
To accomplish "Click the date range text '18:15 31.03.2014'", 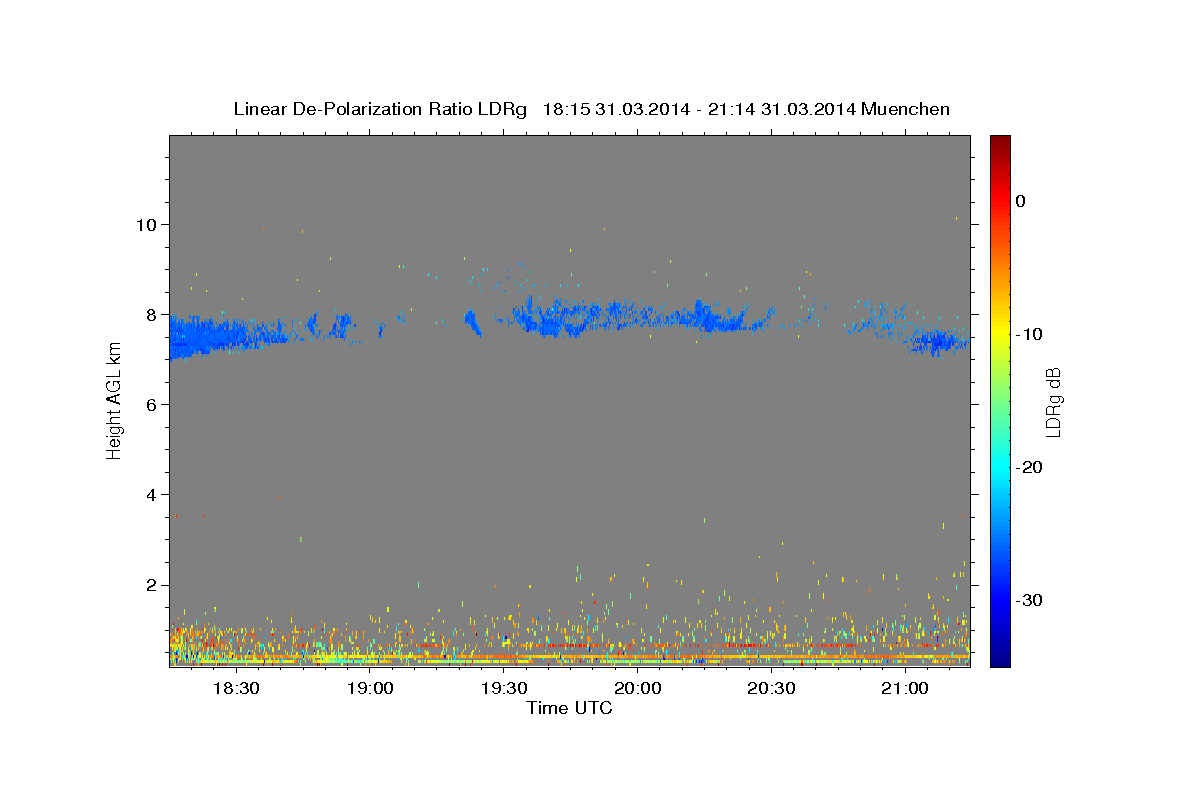I will tap(615, 109).
